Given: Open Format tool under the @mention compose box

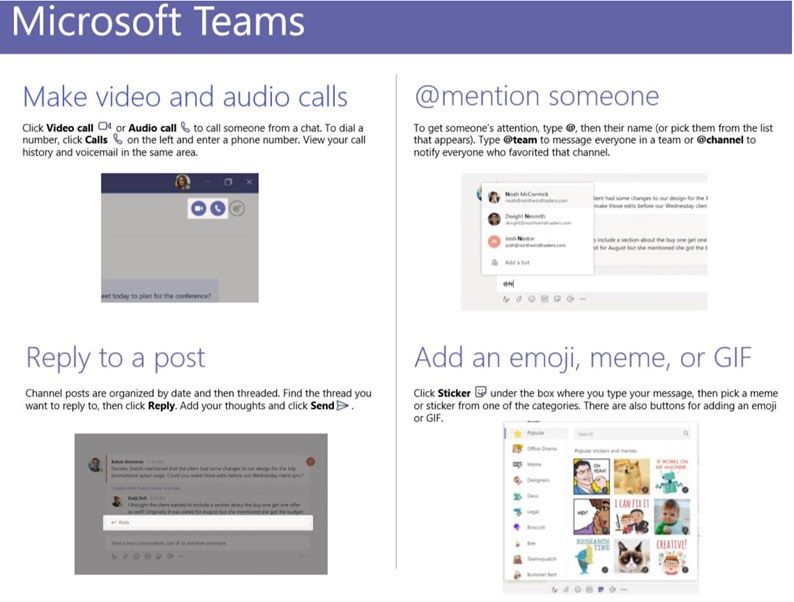Looking at the screenshot, I should coord(506,299).
